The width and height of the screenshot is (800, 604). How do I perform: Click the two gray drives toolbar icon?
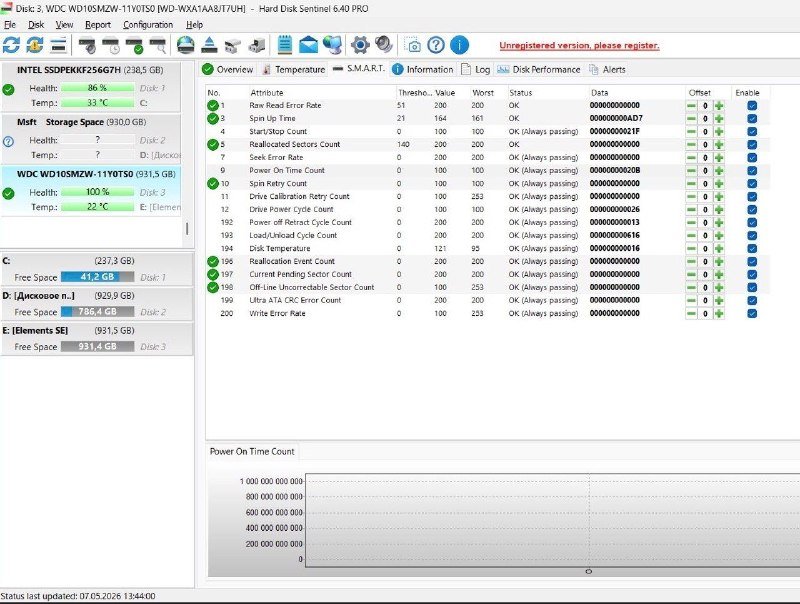[233, 45]
